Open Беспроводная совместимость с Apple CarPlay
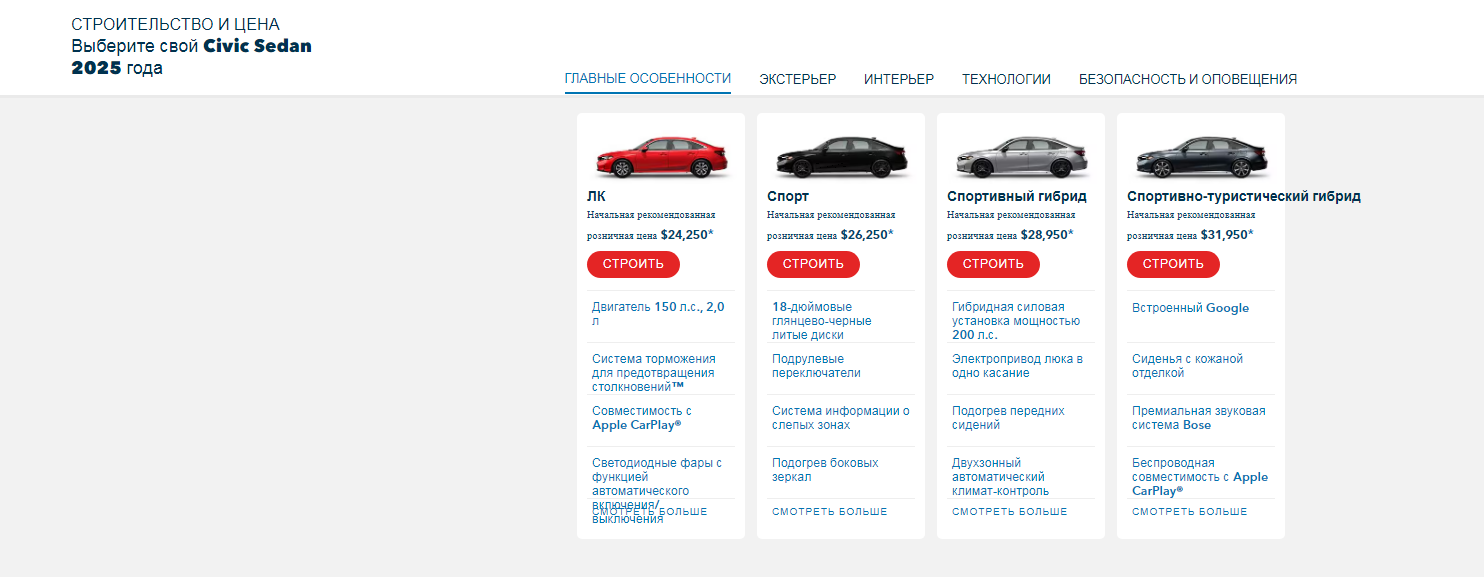1484x577 pixels. tap(1201, 477)
